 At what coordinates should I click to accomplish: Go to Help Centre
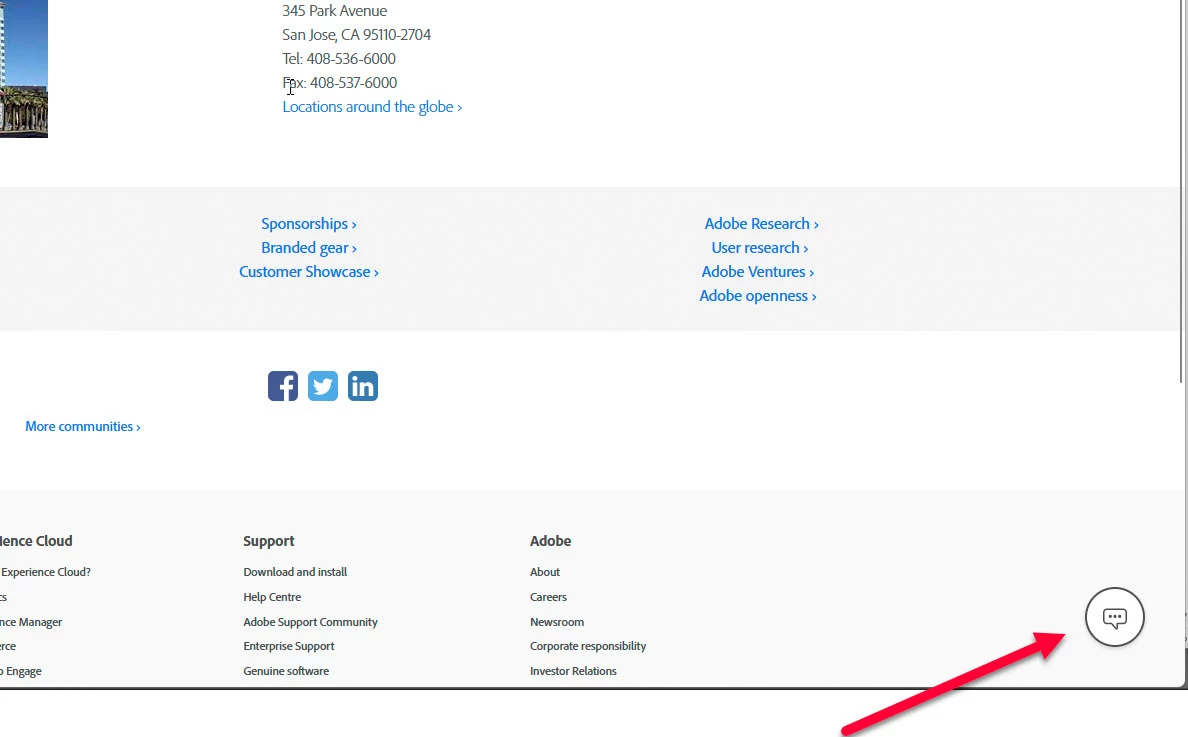coord(272,597)
